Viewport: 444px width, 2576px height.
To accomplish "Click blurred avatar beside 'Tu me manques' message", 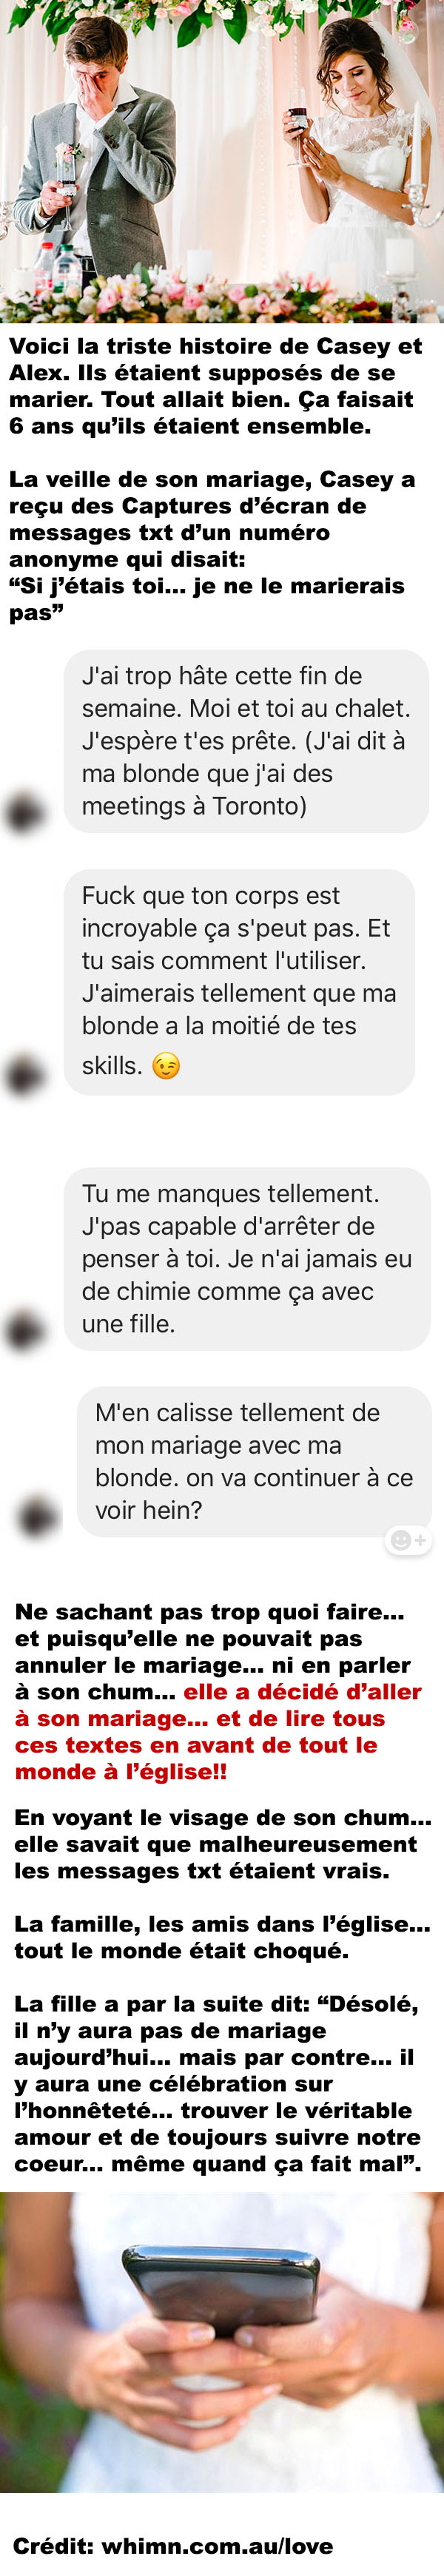I will (26, 1331).
